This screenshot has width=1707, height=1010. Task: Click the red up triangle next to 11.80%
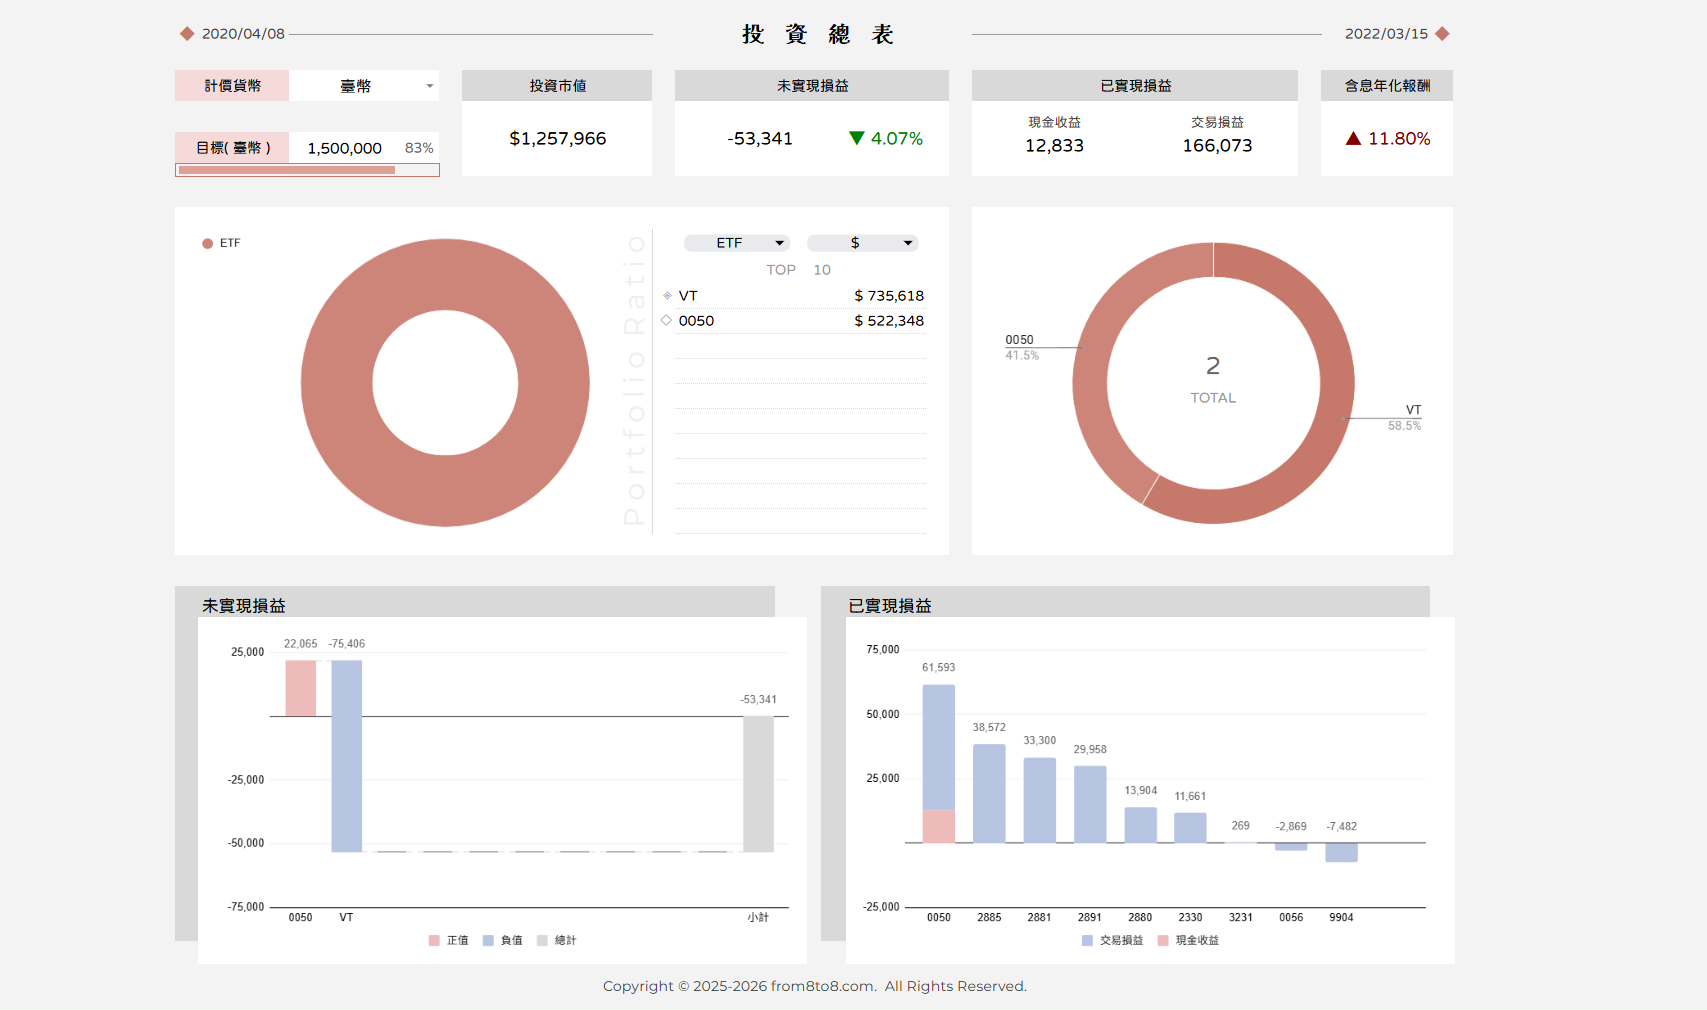(x=1353, y=138)
